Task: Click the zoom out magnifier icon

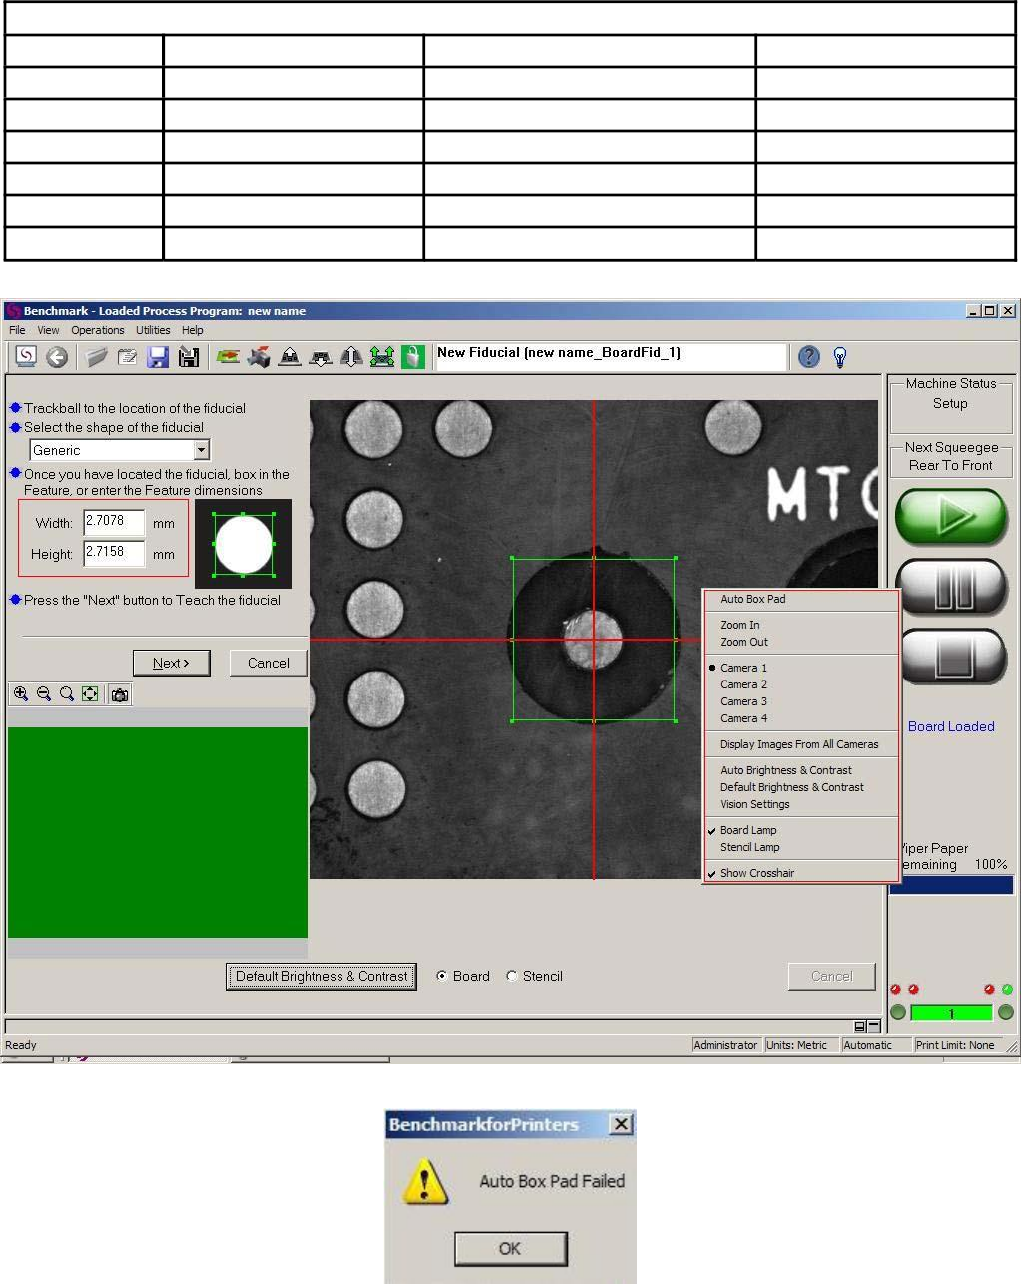Action: [x=44, y=694]
